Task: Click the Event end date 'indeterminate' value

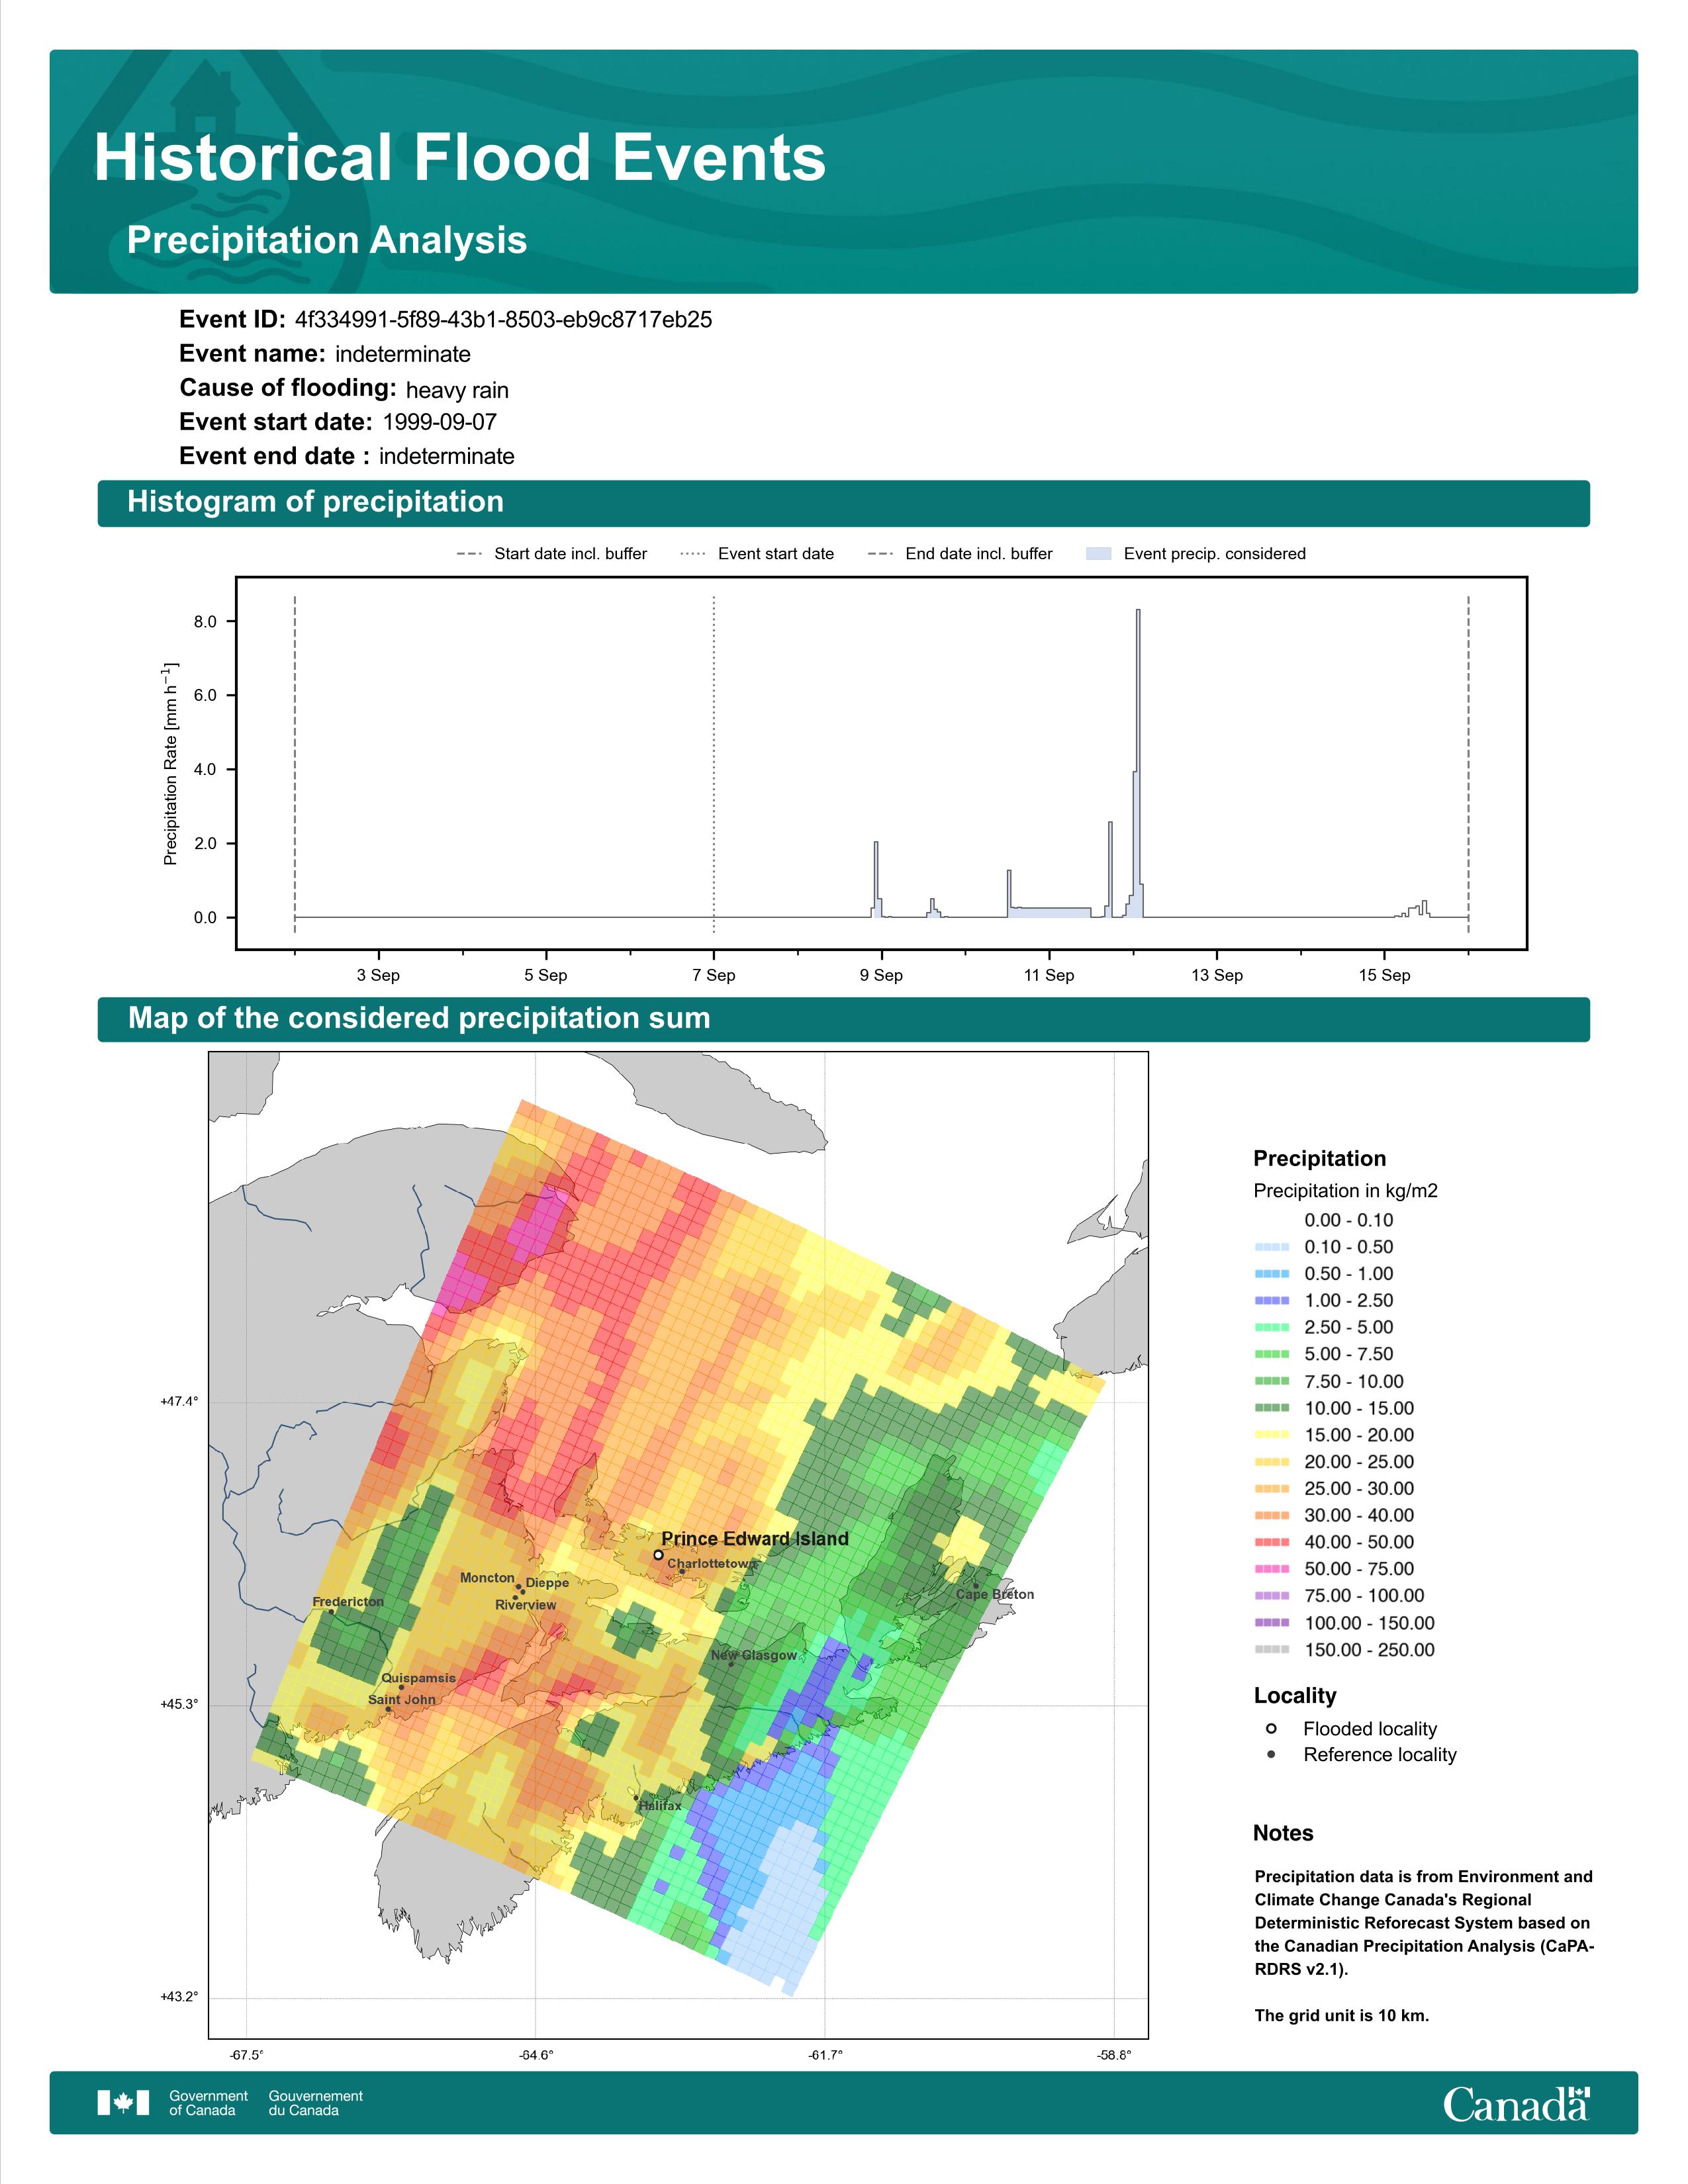Action: coord(447,457)
